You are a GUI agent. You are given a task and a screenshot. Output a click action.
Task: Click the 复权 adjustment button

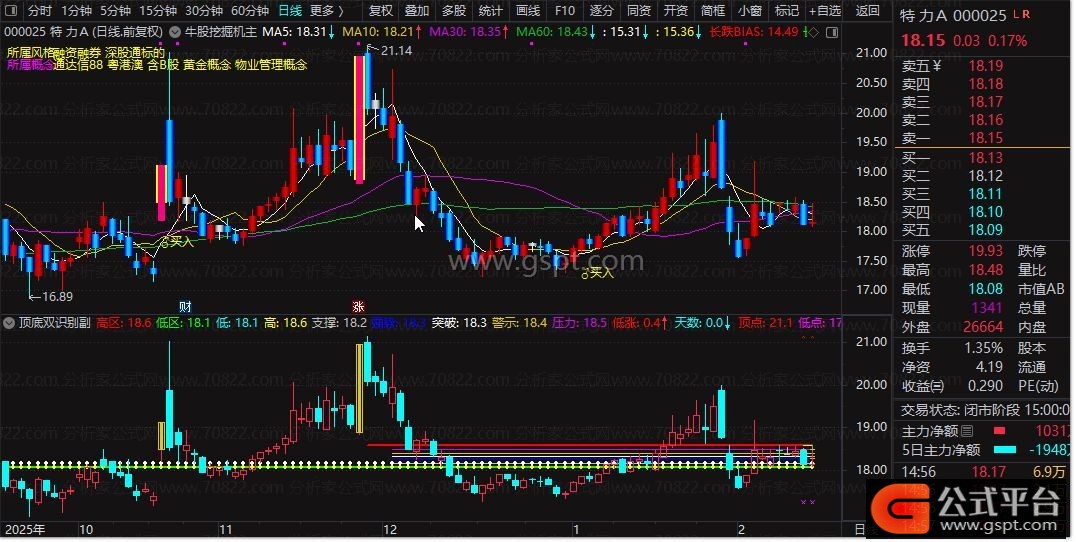point(381,11)
